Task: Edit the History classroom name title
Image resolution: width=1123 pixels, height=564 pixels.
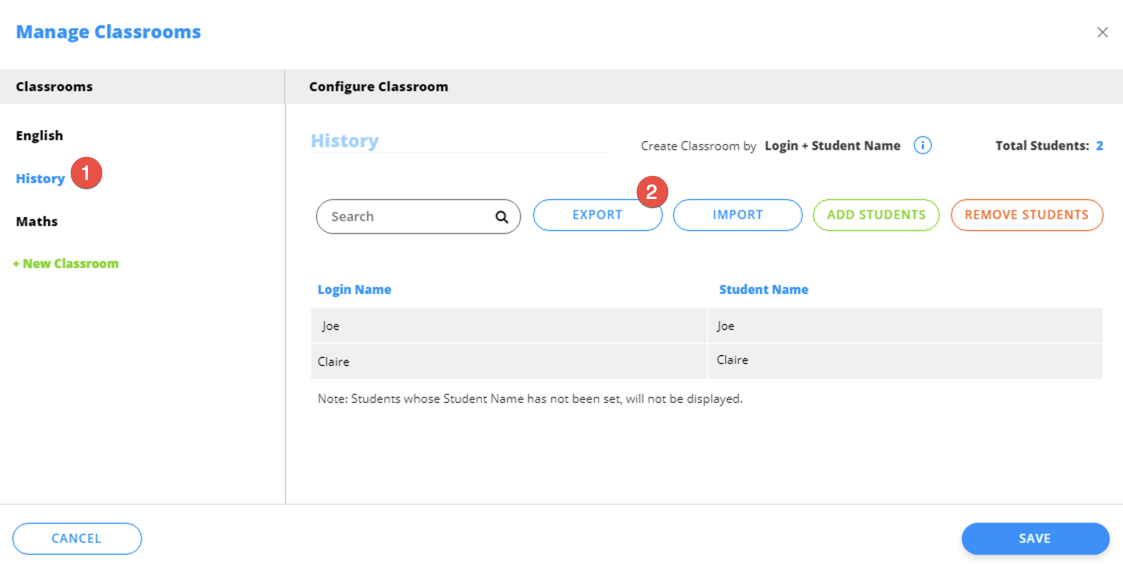Action: [345, 141]
